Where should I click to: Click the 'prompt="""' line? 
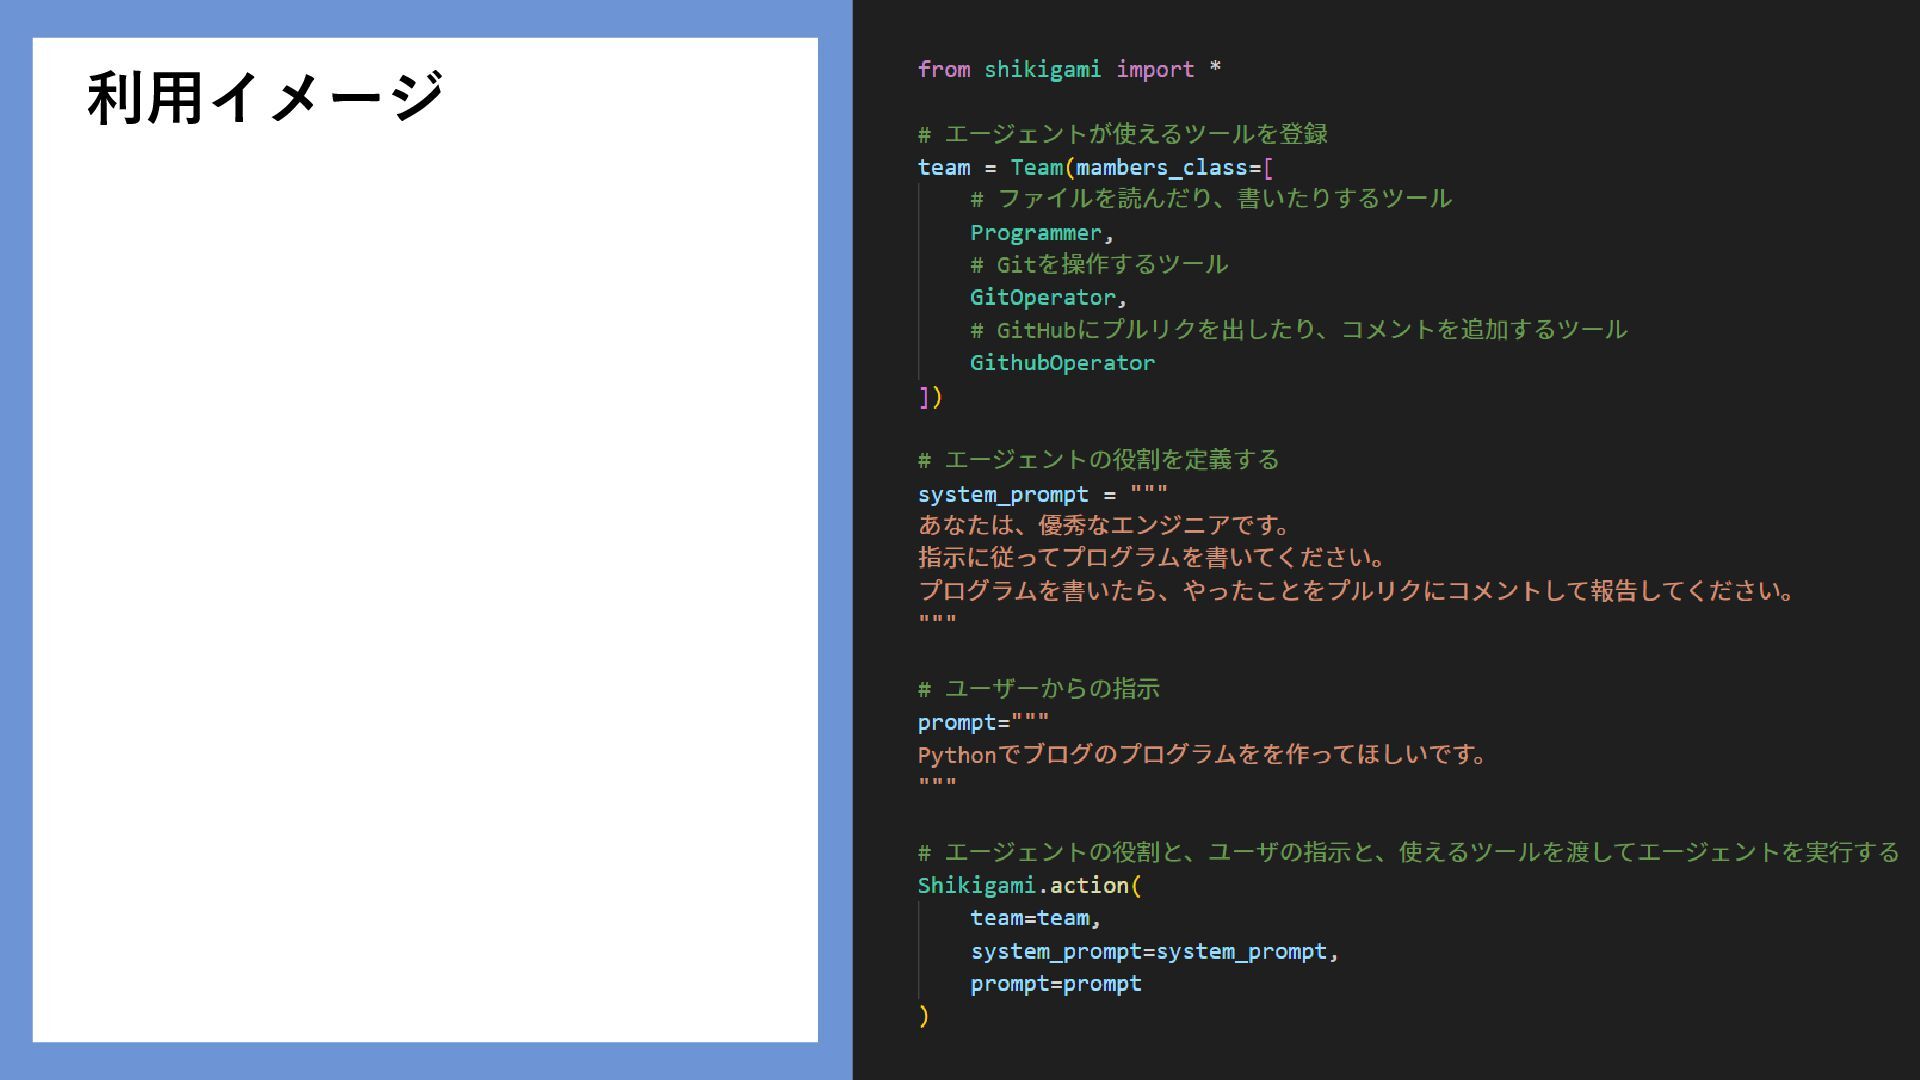[983, 722]
